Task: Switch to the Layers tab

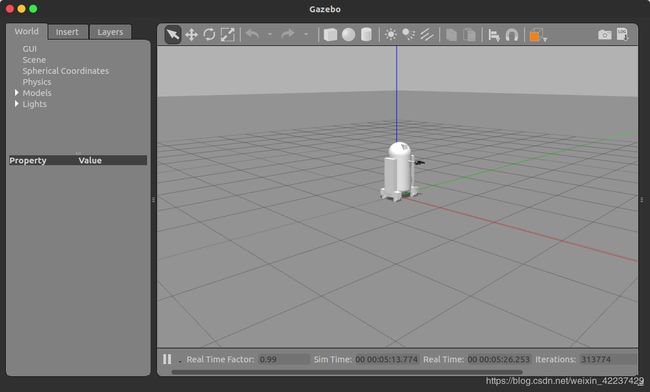Action: [x=110, y=32]
